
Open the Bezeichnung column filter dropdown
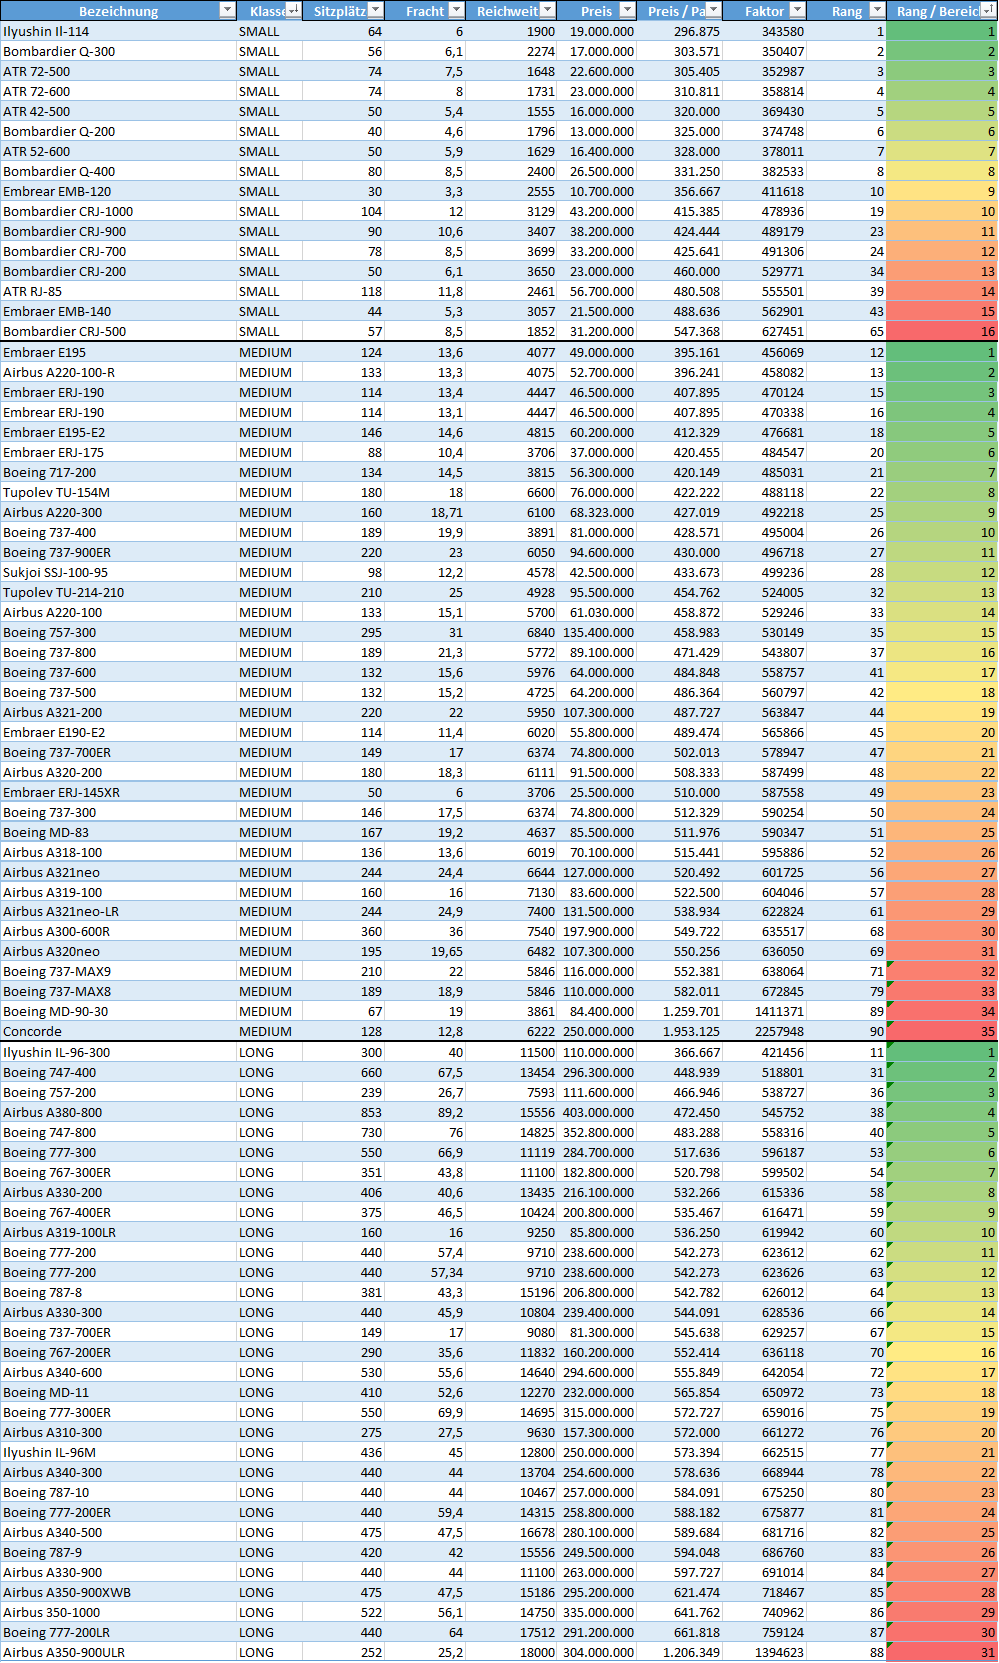227,10
